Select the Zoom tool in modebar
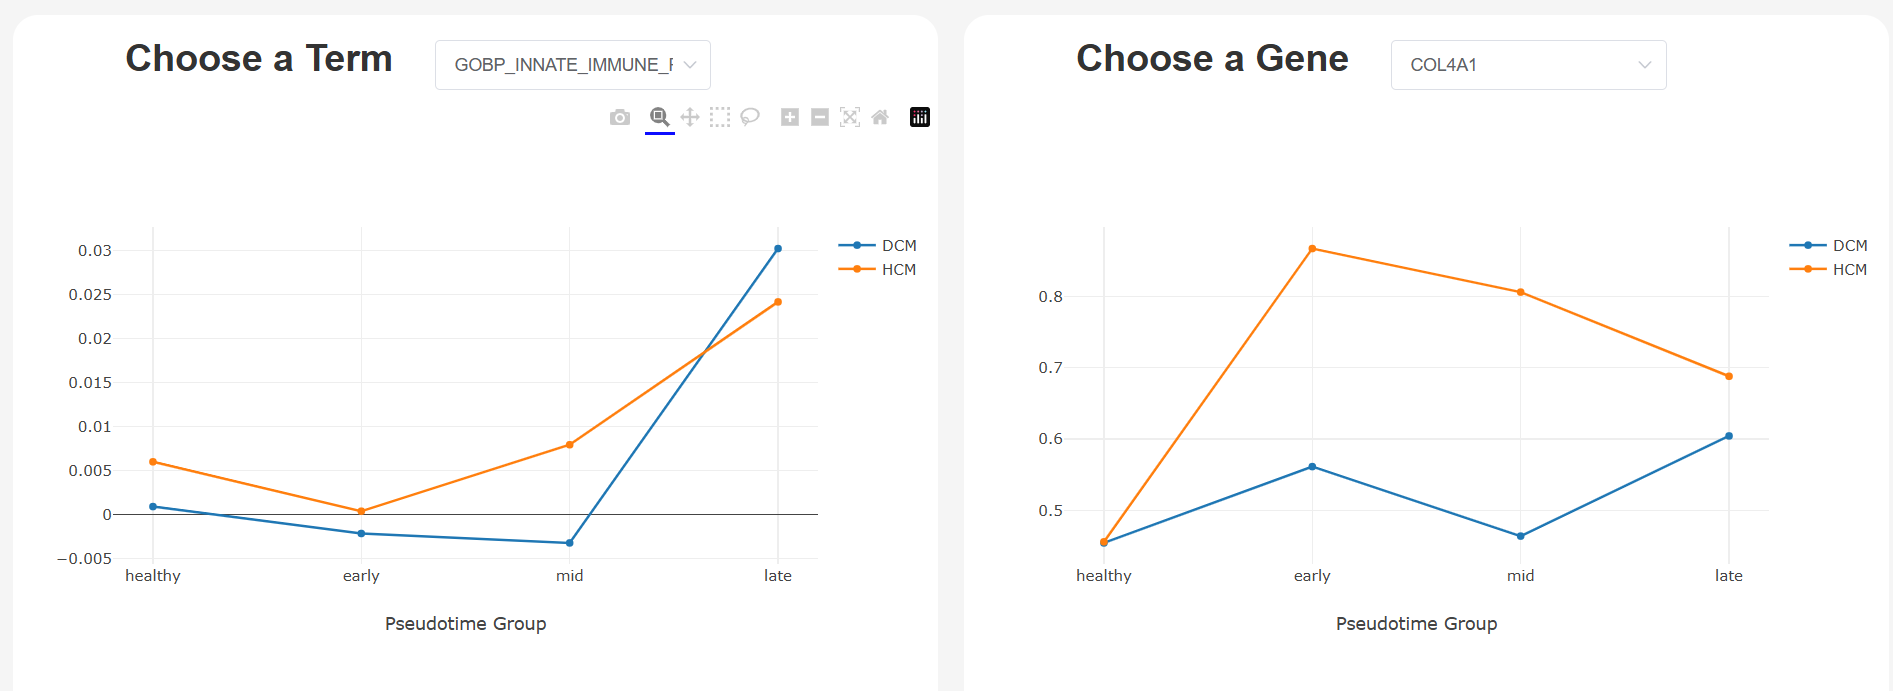The width and height of the screenshot is (1893, 691). (659, 118)
